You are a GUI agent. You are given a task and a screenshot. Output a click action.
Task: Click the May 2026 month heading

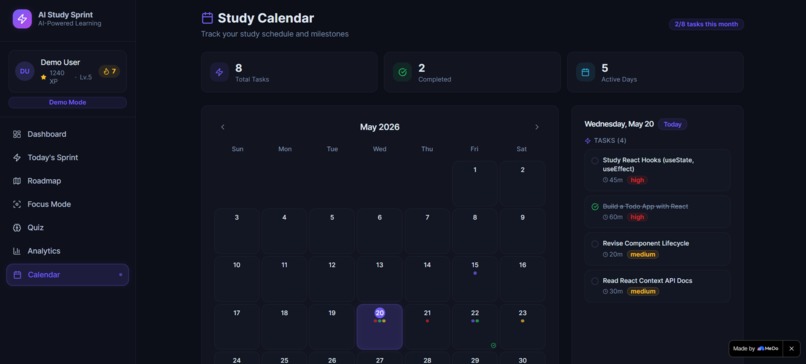379,127
